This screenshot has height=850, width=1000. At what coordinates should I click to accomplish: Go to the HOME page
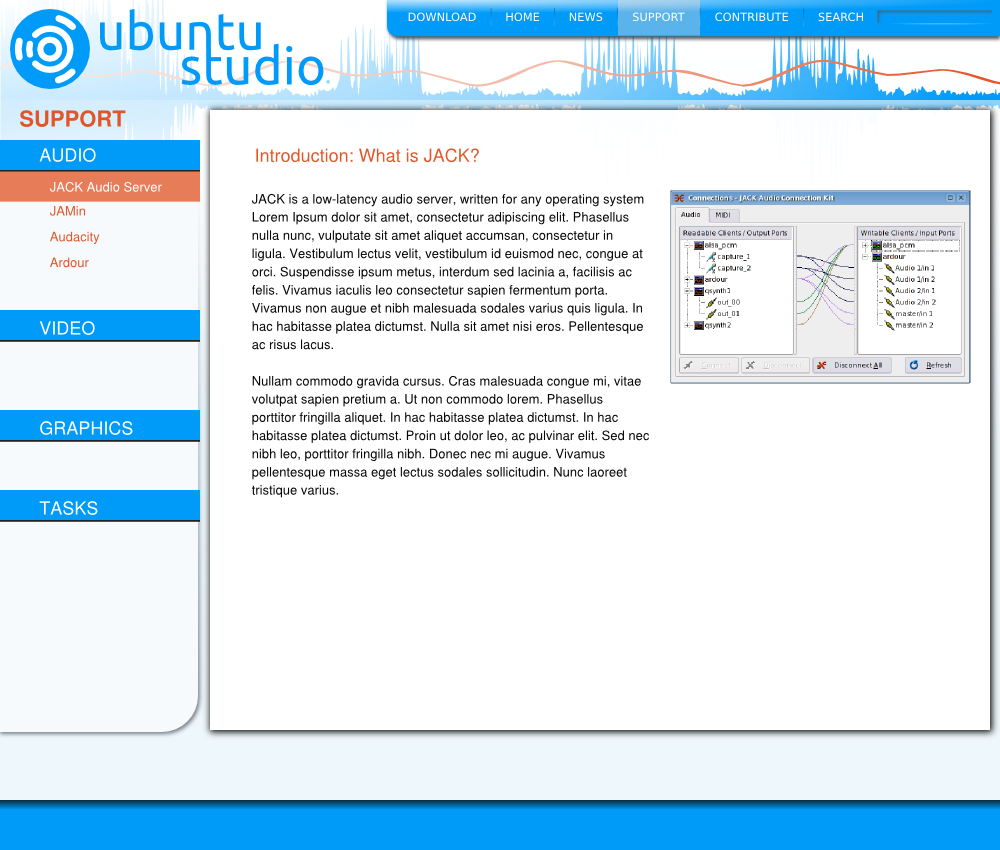522,17
